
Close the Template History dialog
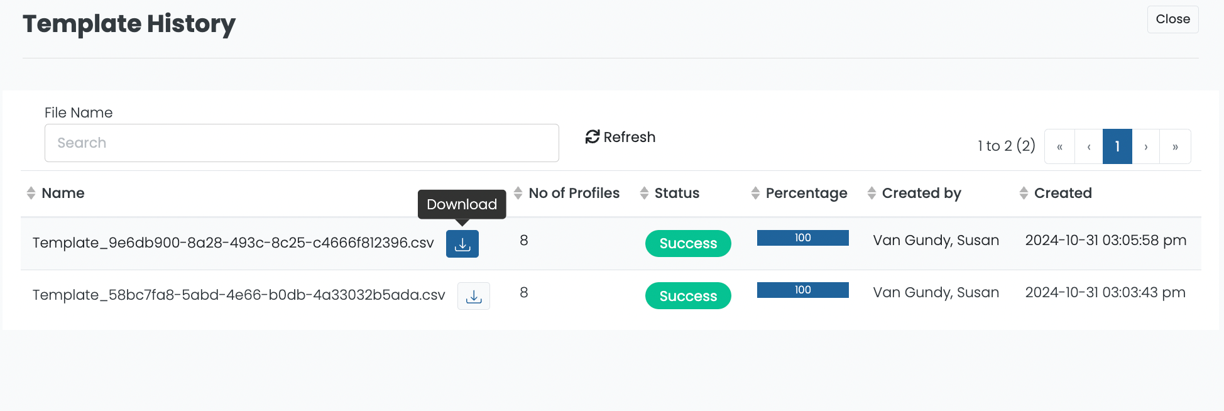click(1172, 19)
